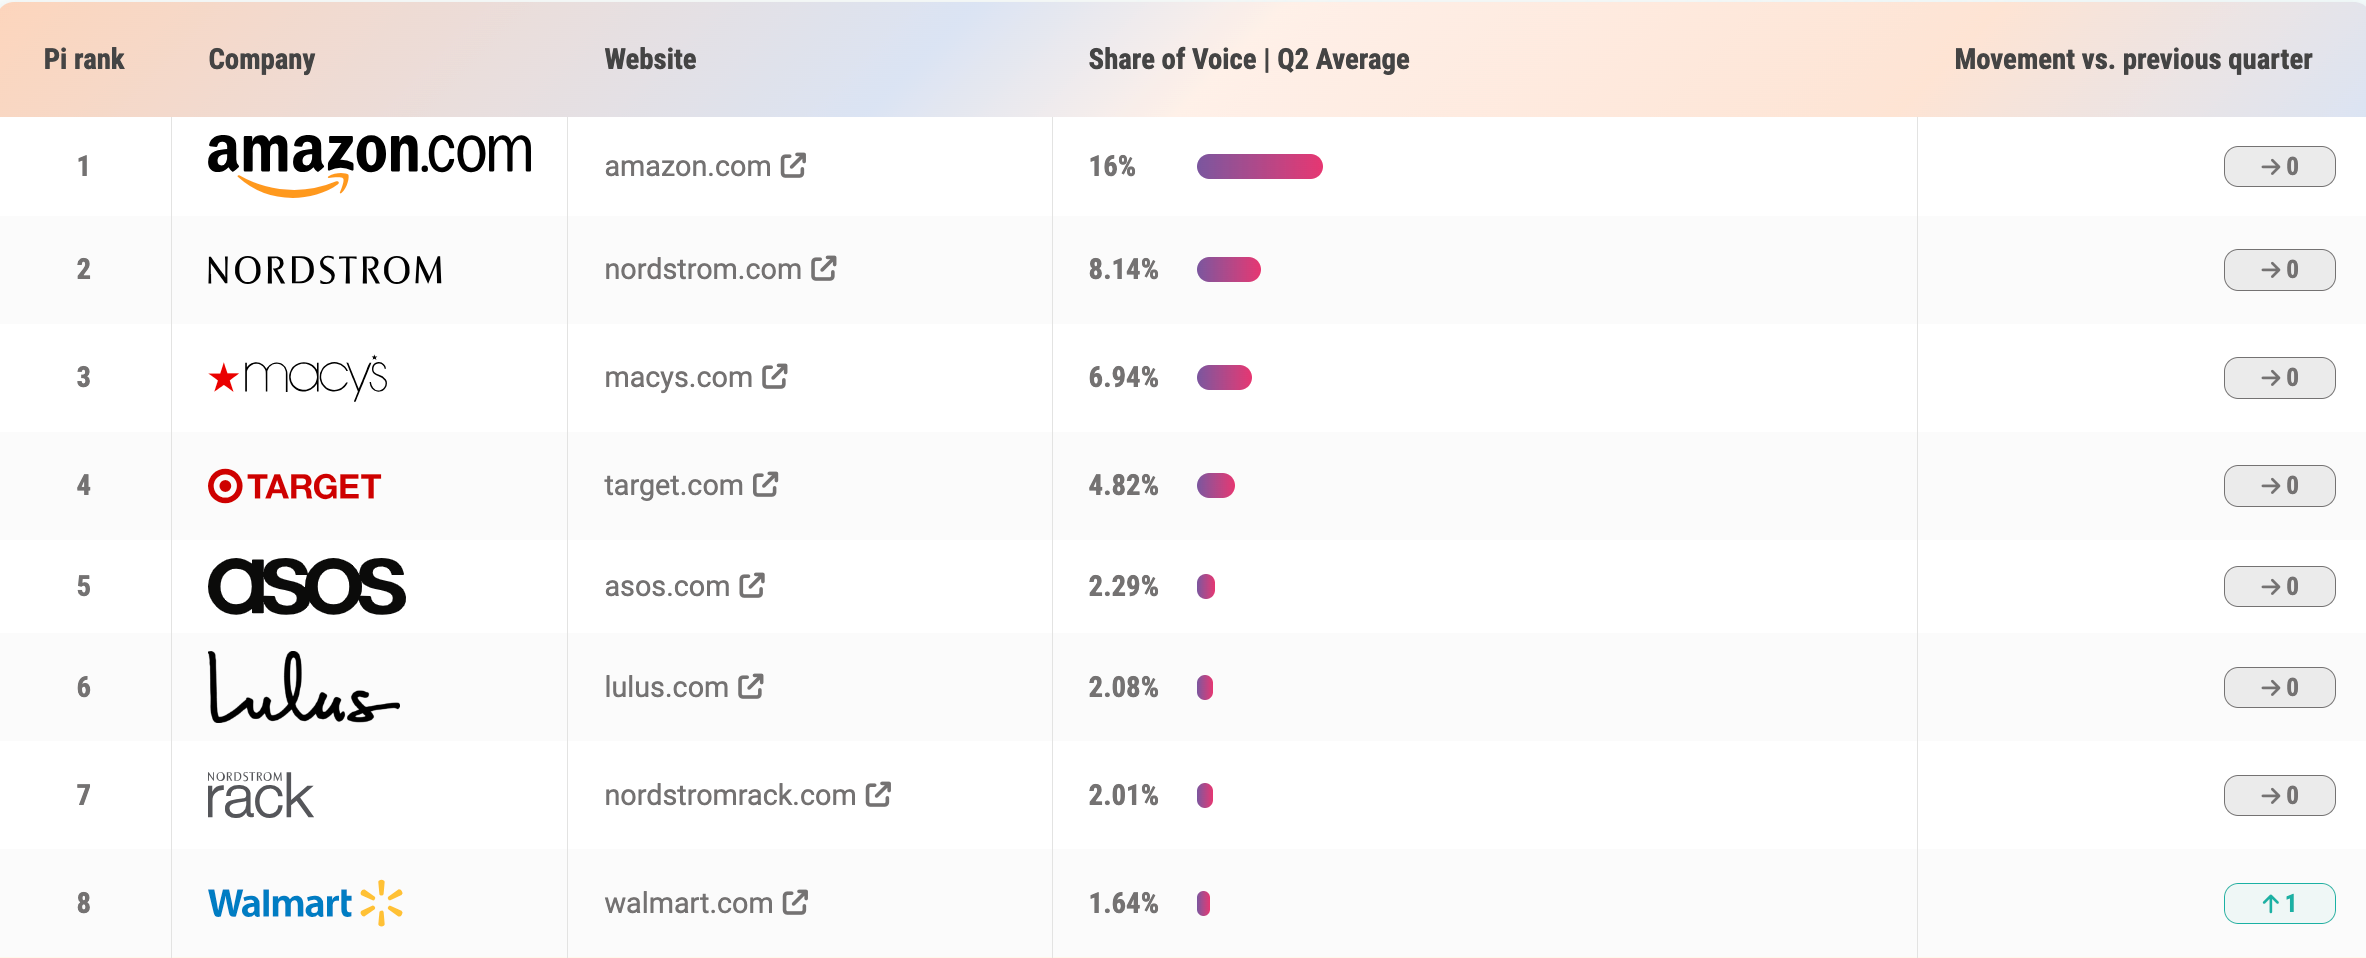
Task: Open the walmart.com website link
Action: (x=688, y=903)
